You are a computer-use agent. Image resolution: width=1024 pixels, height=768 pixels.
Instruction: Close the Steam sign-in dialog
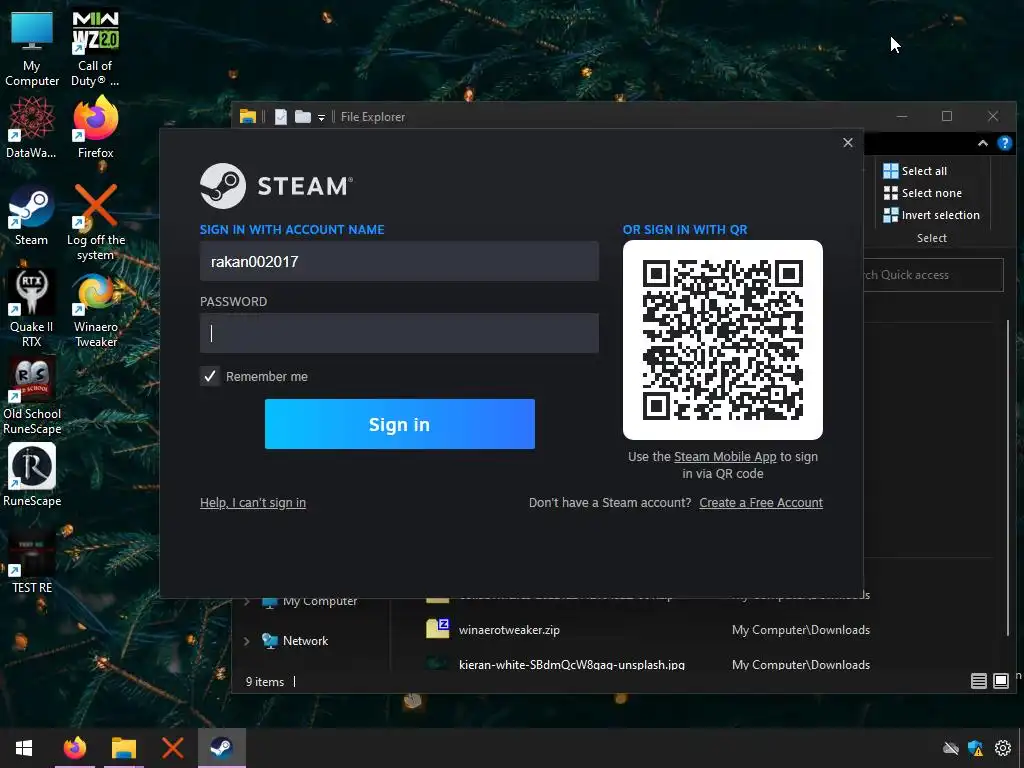[848, 142]
